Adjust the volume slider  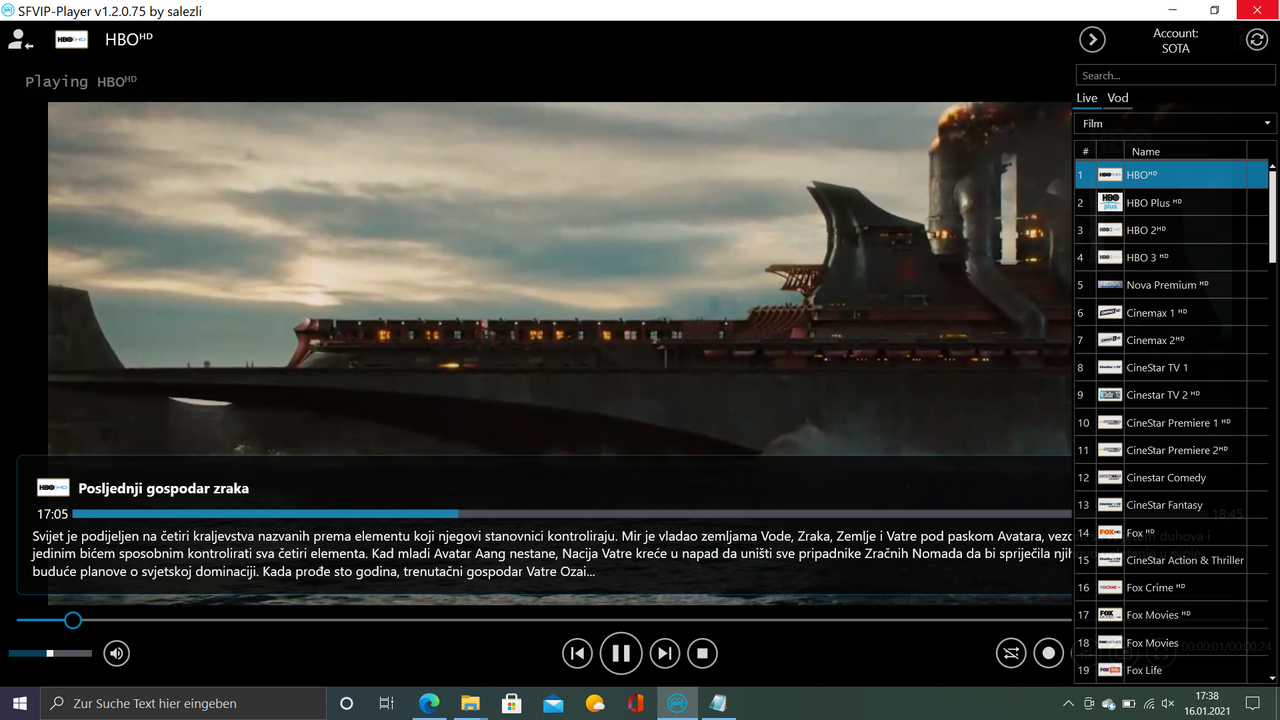(x=50, y=654)
